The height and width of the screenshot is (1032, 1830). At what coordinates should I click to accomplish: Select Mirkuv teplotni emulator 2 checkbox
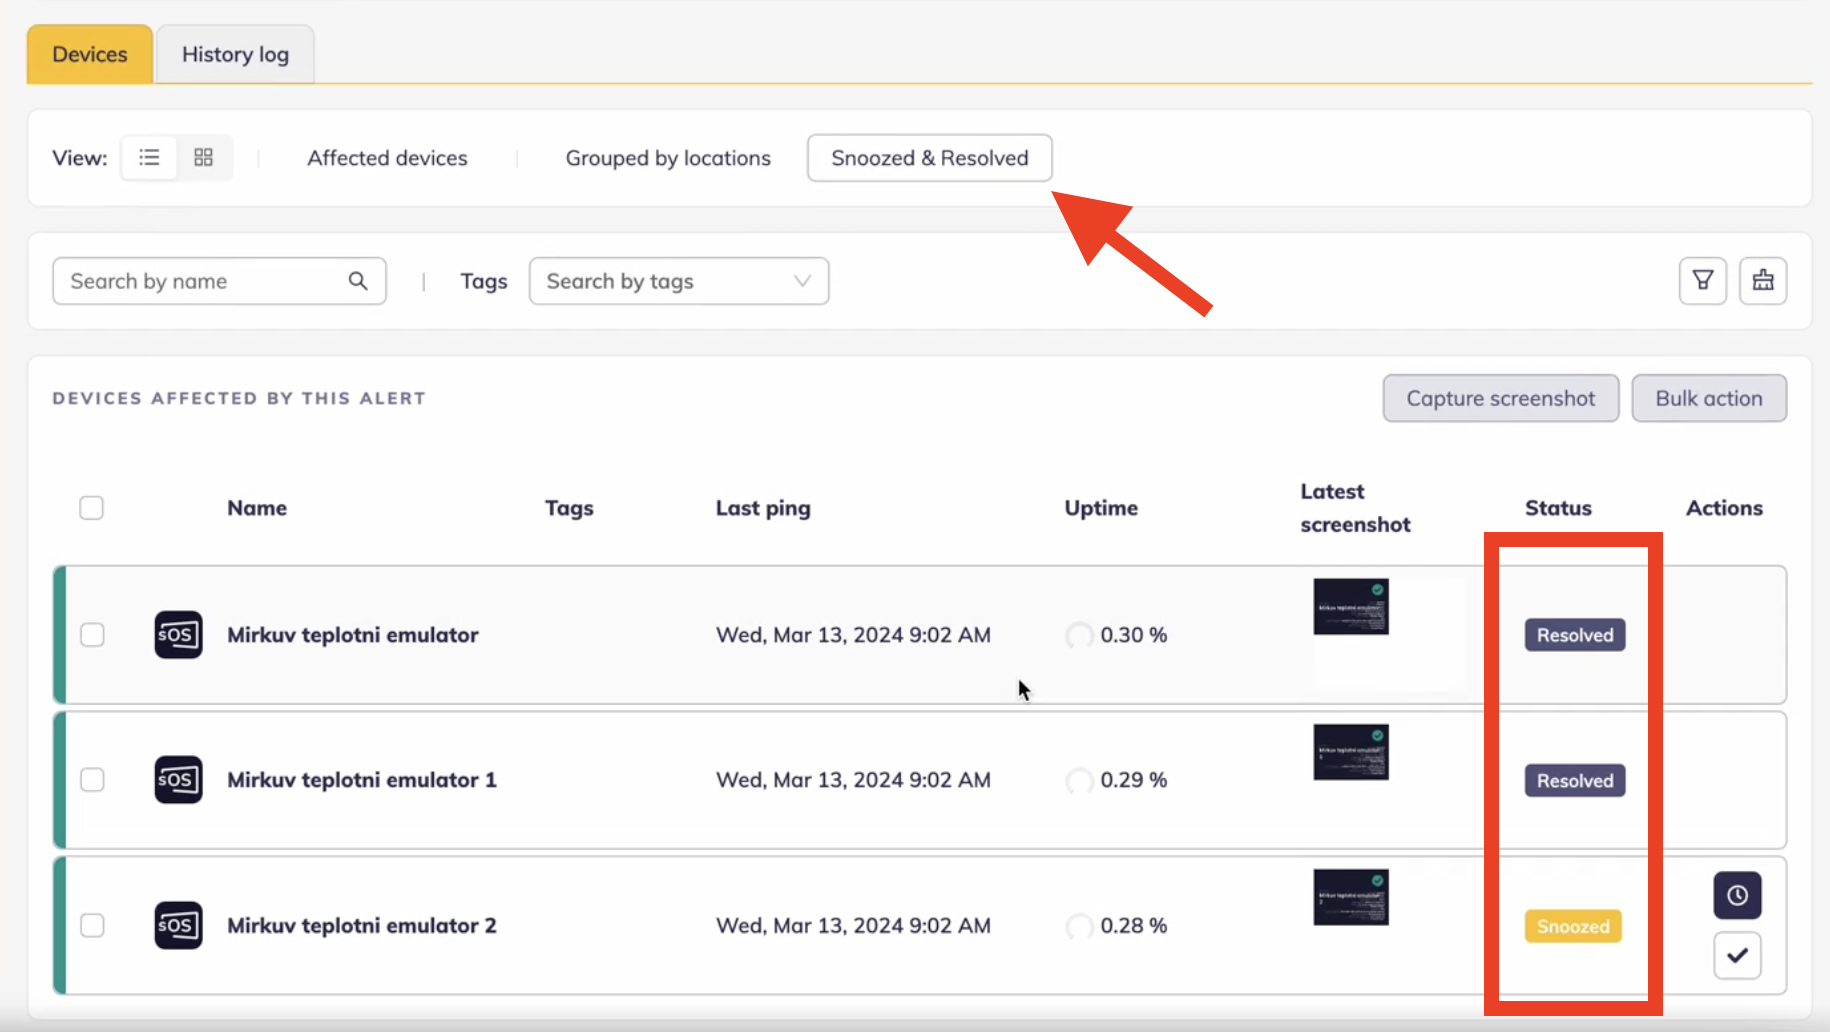92,926
